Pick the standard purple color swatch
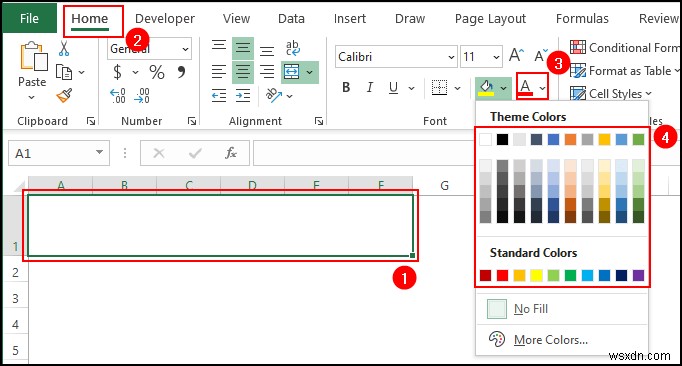Screen dimensions: 682x366 (639, 275)
